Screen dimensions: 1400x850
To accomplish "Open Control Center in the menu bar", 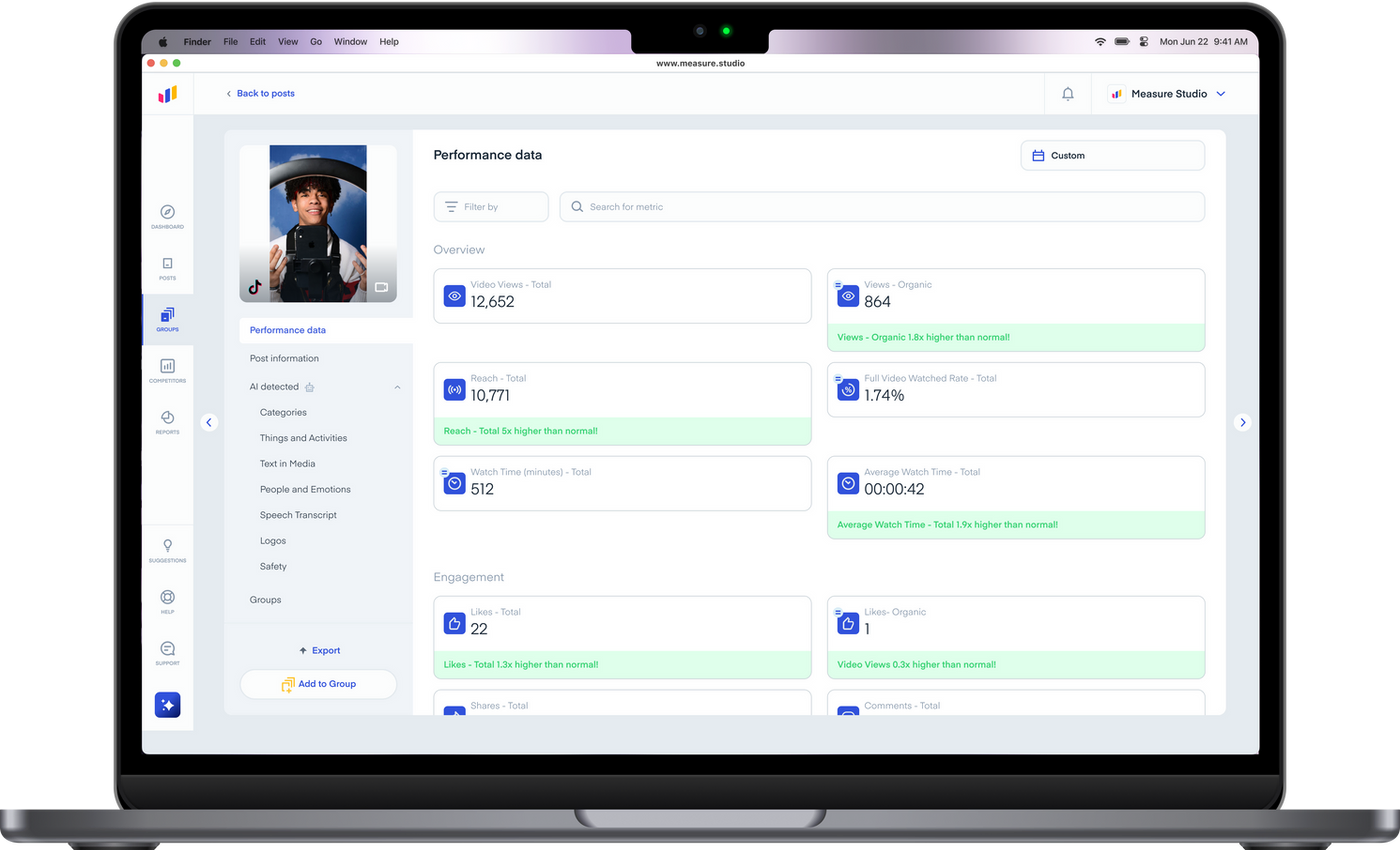I will coord(1144,42).
